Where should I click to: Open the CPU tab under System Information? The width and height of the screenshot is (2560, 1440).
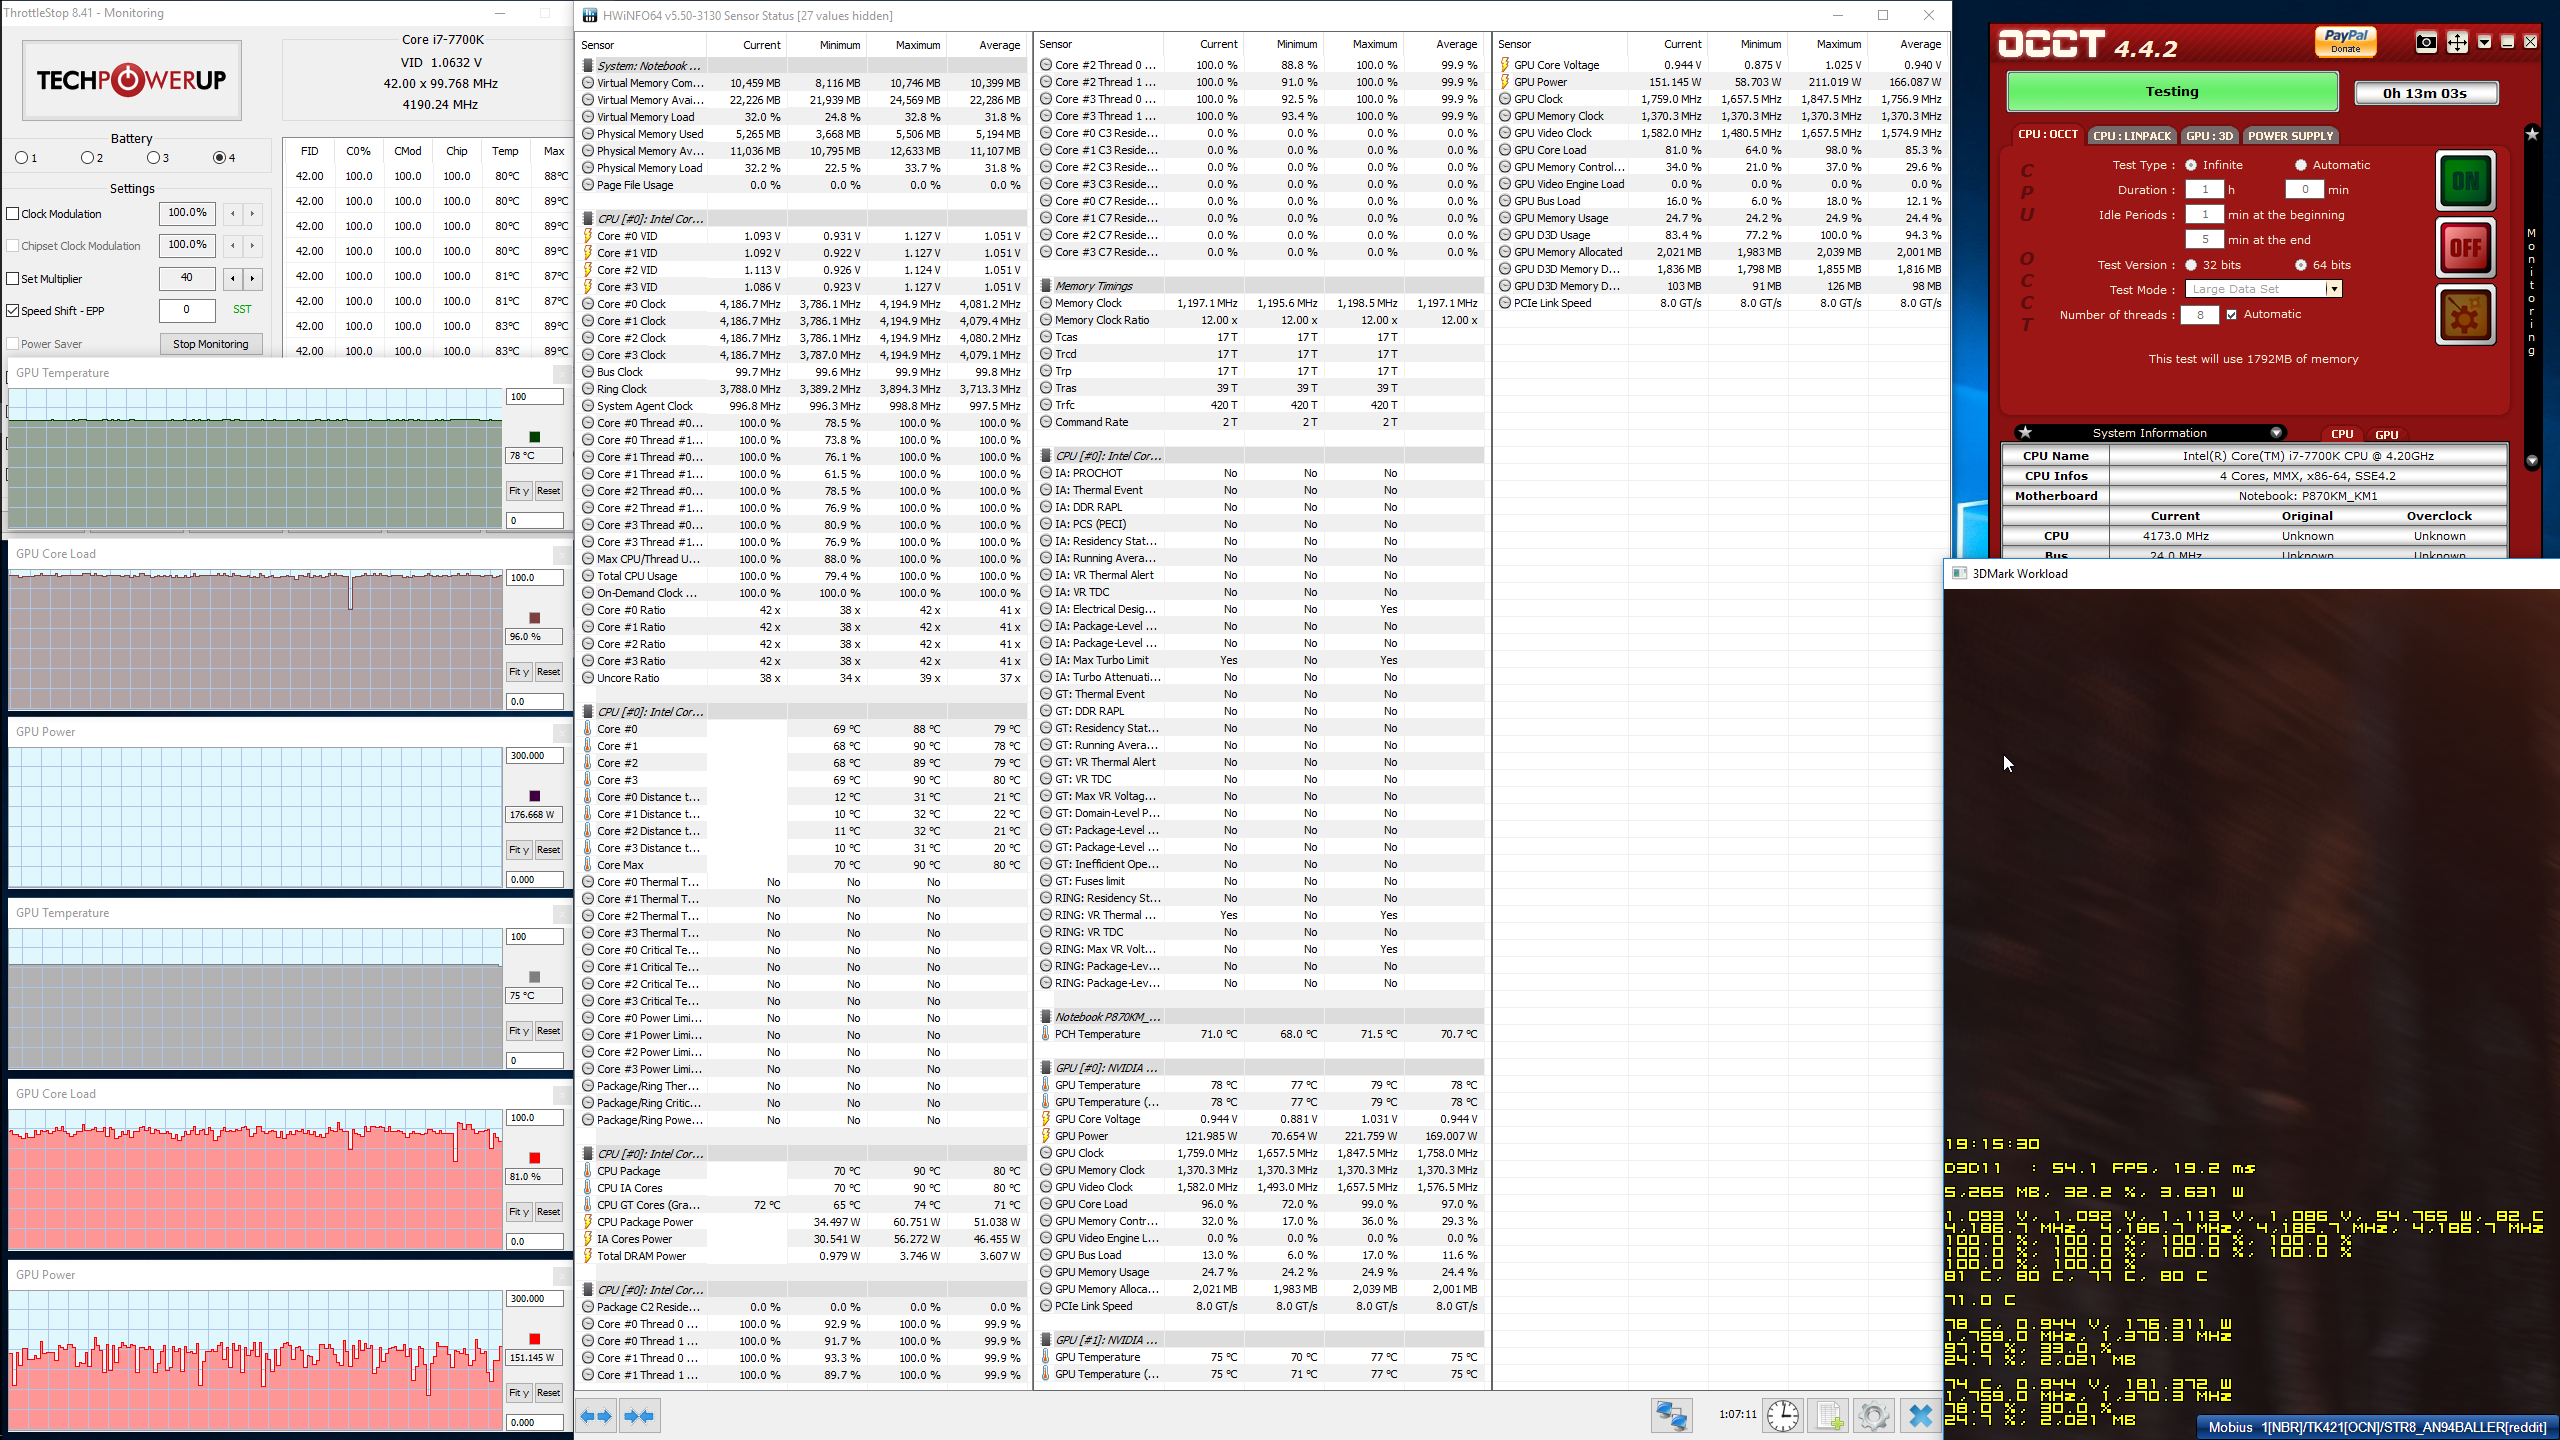pos(2342,434)
